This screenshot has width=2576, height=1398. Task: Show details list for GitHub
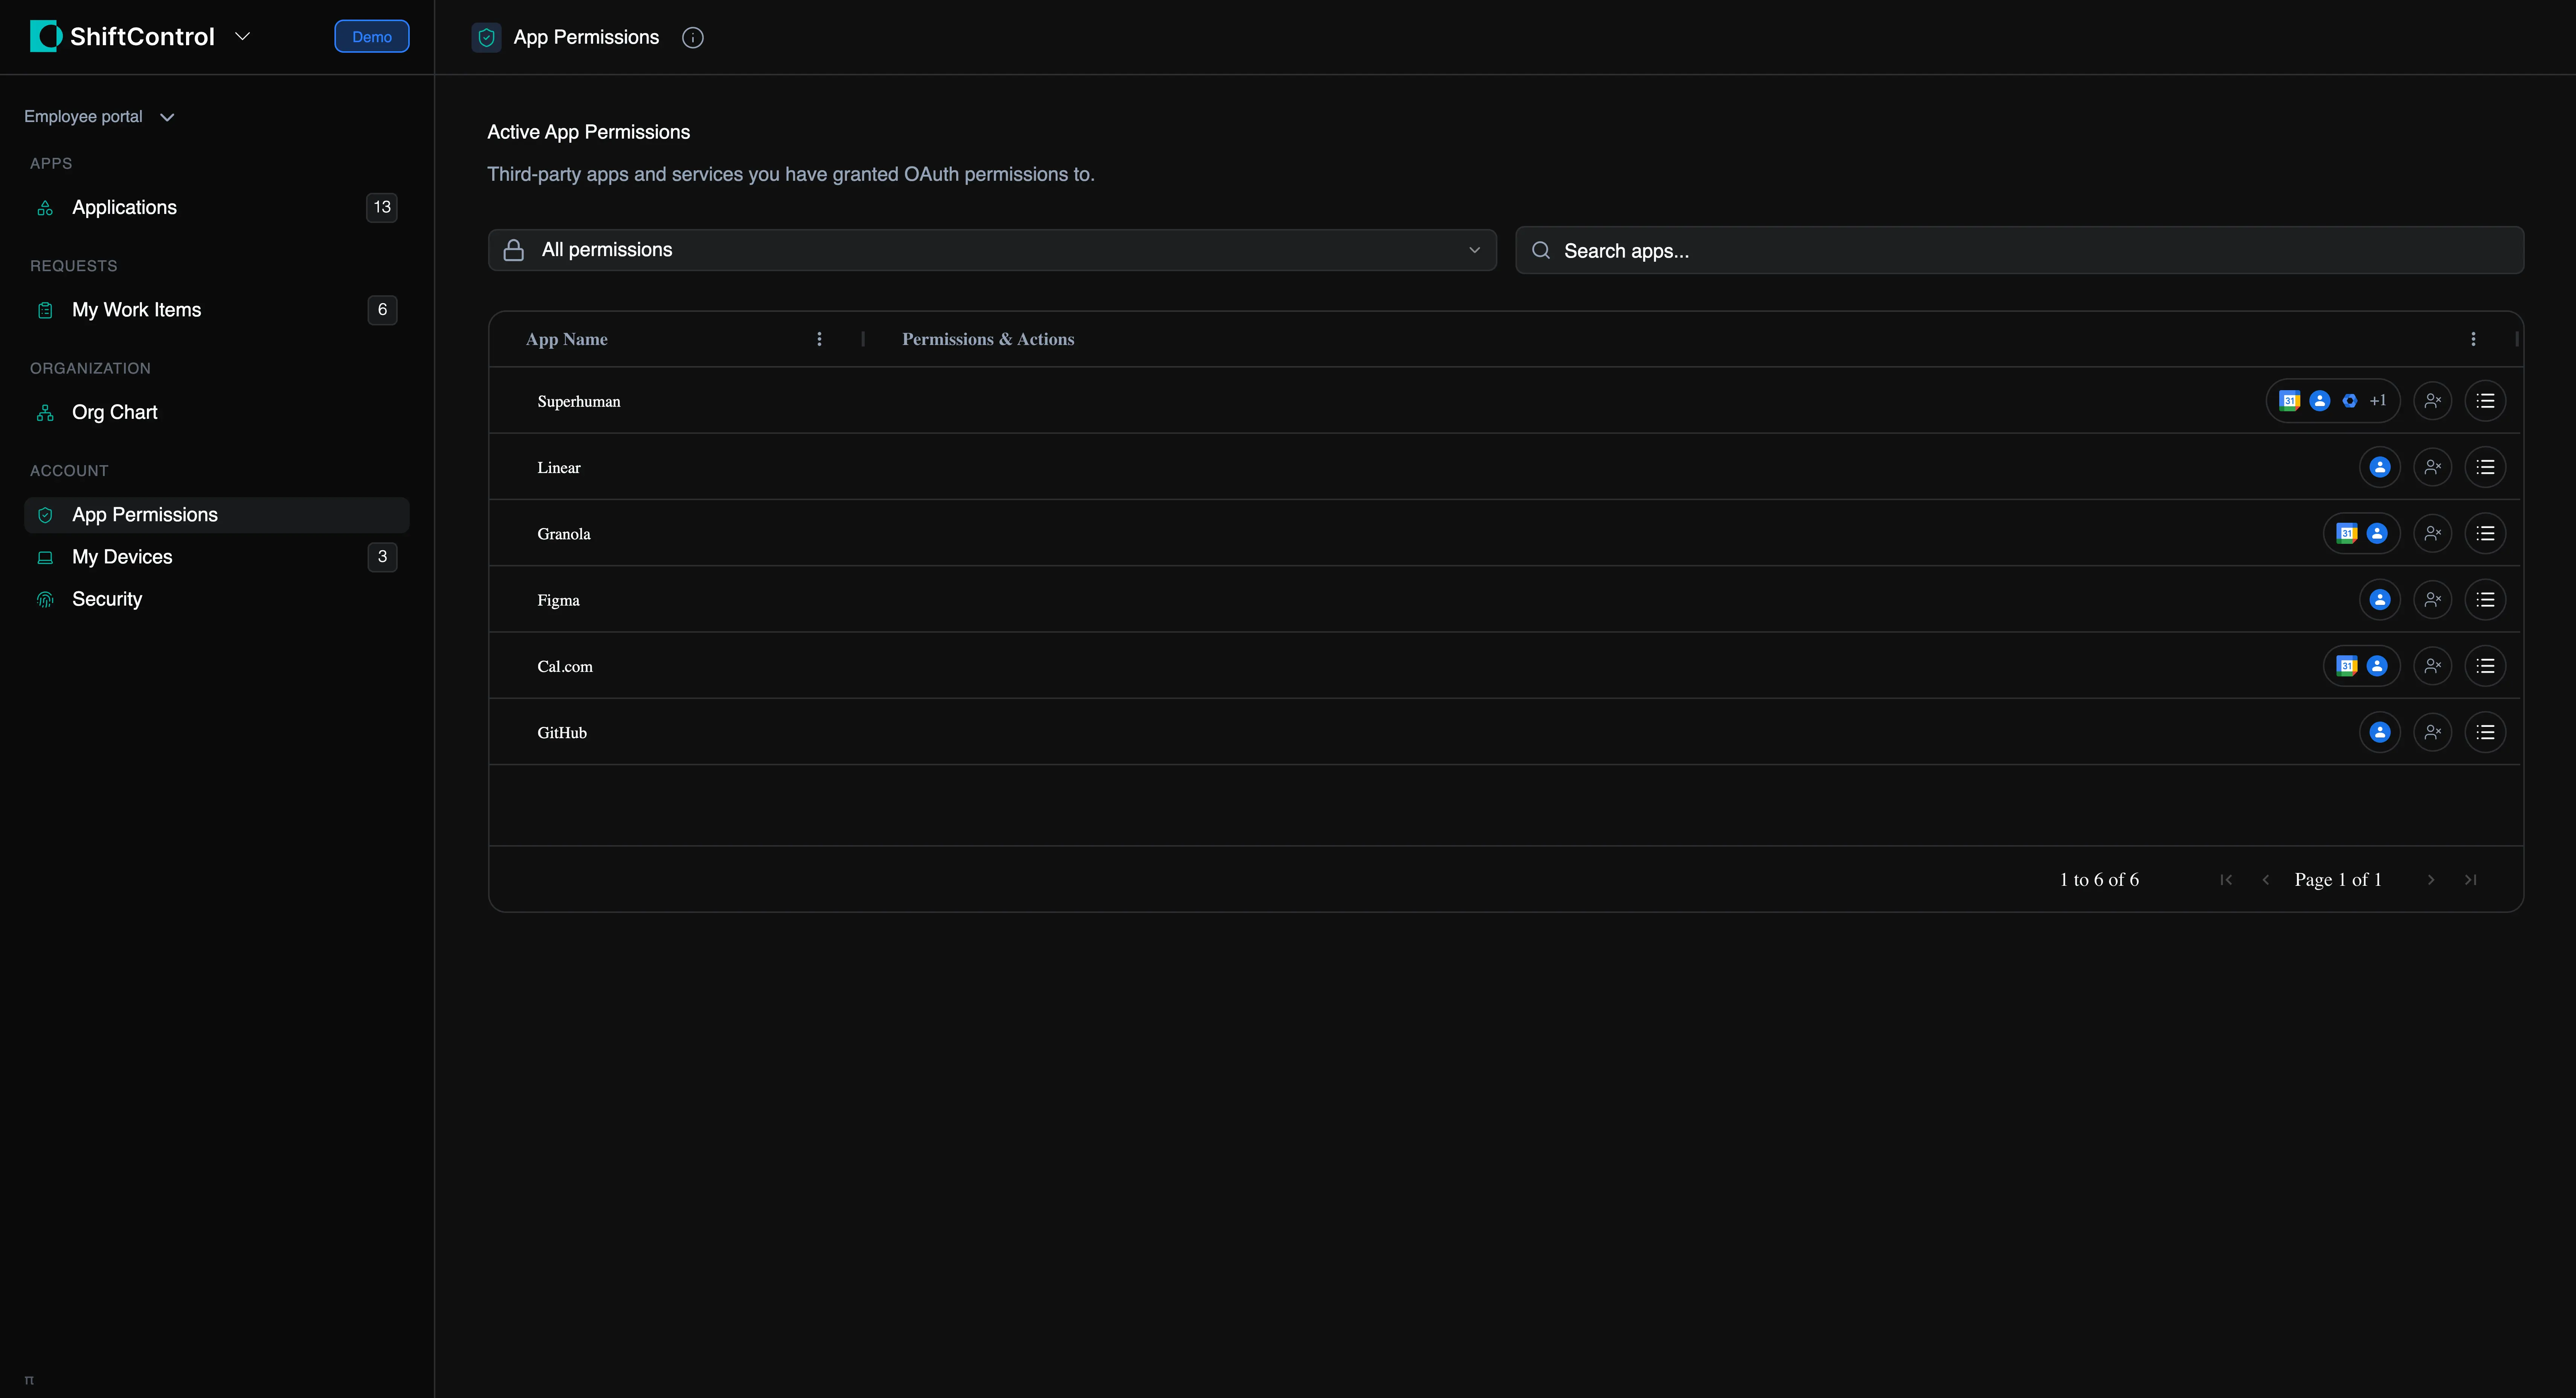click(x=2485, y=732)
